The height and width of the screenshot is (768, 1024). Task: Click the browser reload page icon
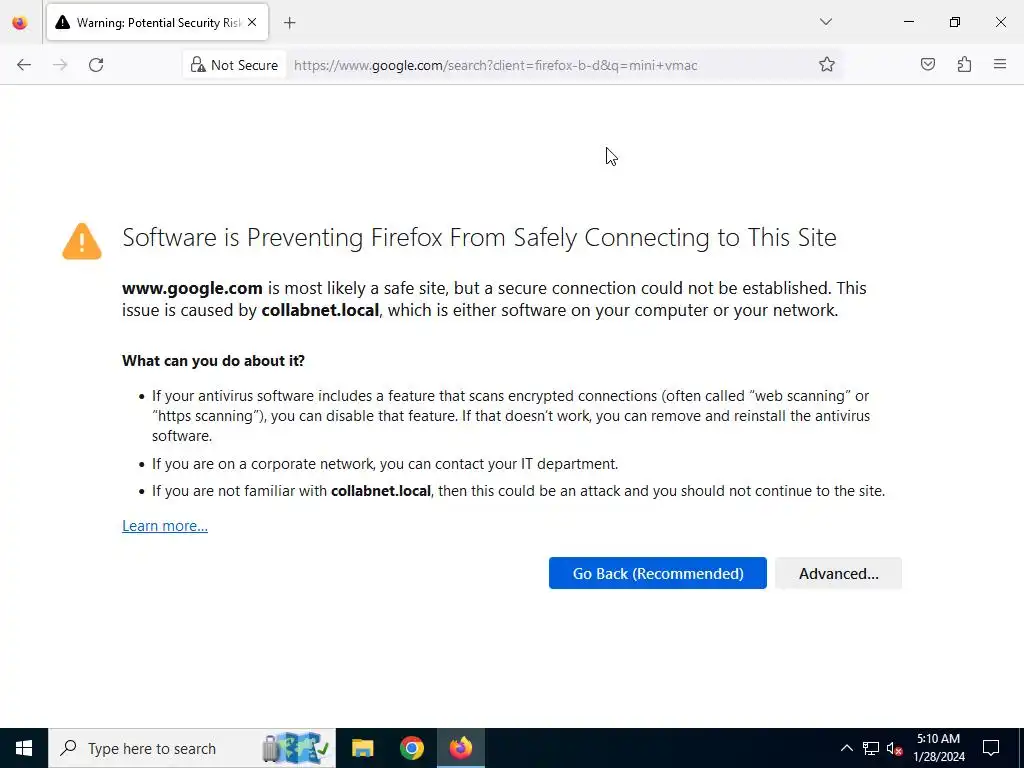96,65
